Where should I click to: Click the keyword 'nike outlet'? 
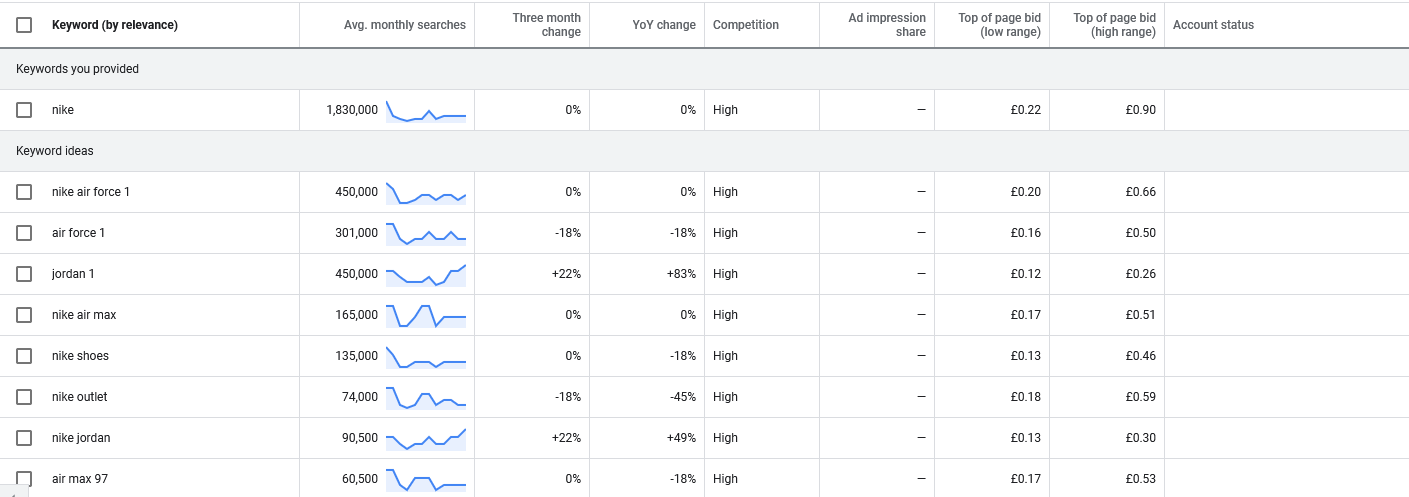[x=79, y=397]
